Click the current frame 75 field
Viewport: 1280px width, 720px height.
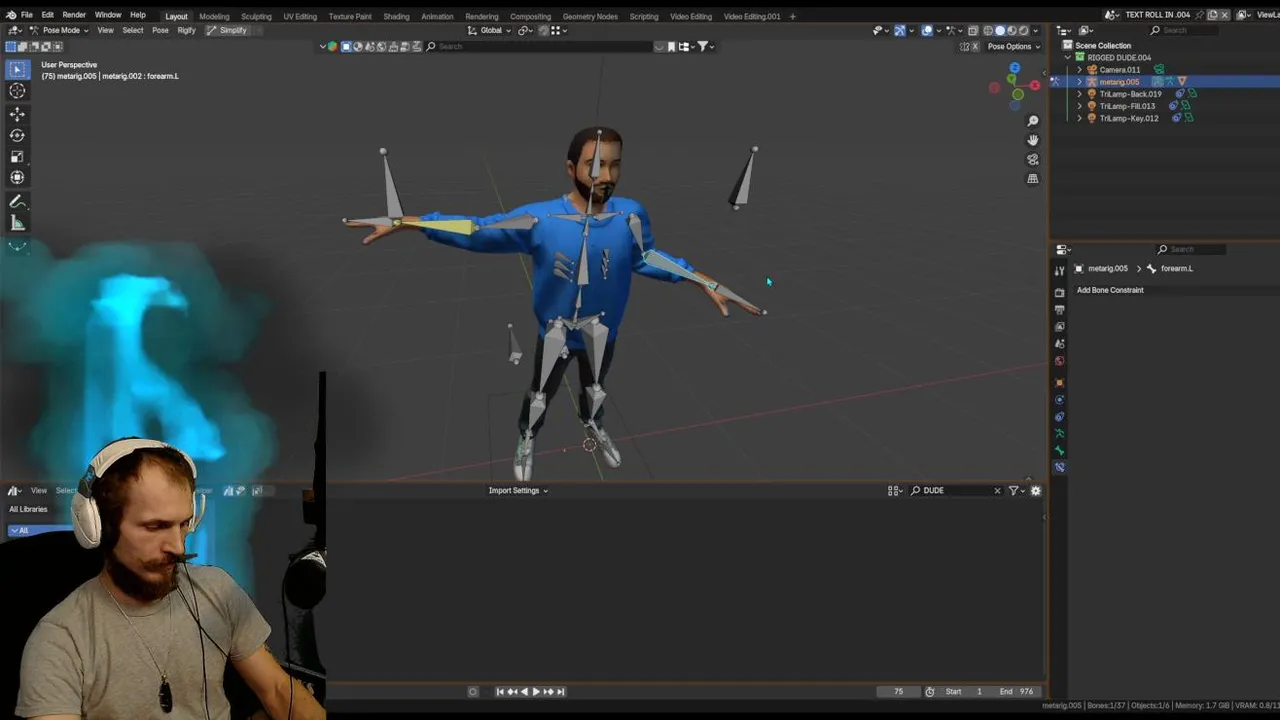point(898,691)
